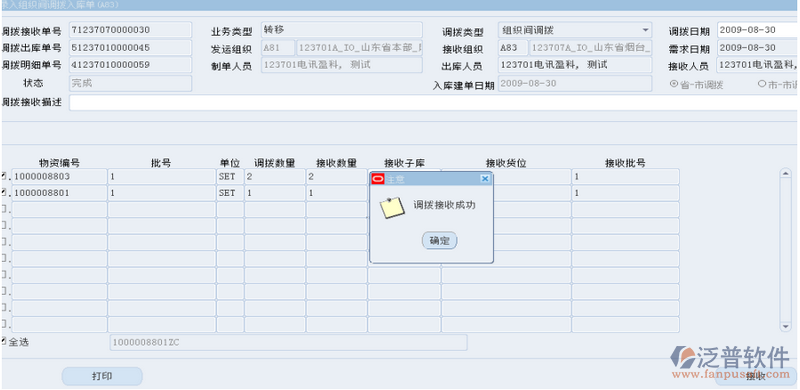Click the 调拨日期 field 2009-08-30
Image resolution: width=800 pixels, height=390 pixels.
click(758, 30)
